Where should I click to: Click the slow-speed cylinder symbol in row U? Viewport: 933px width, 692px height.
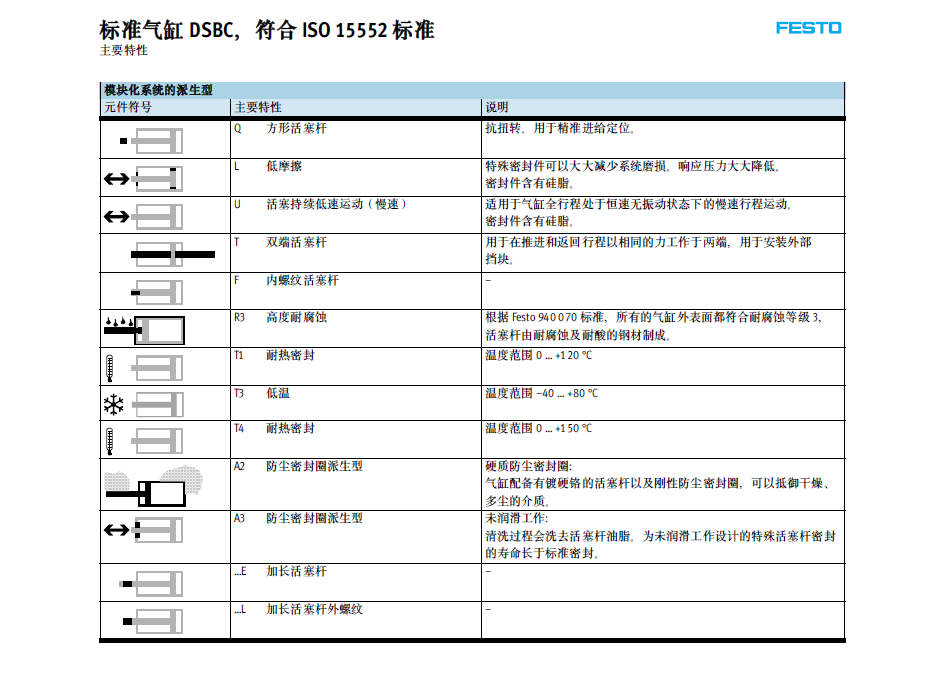pos(143,217)
